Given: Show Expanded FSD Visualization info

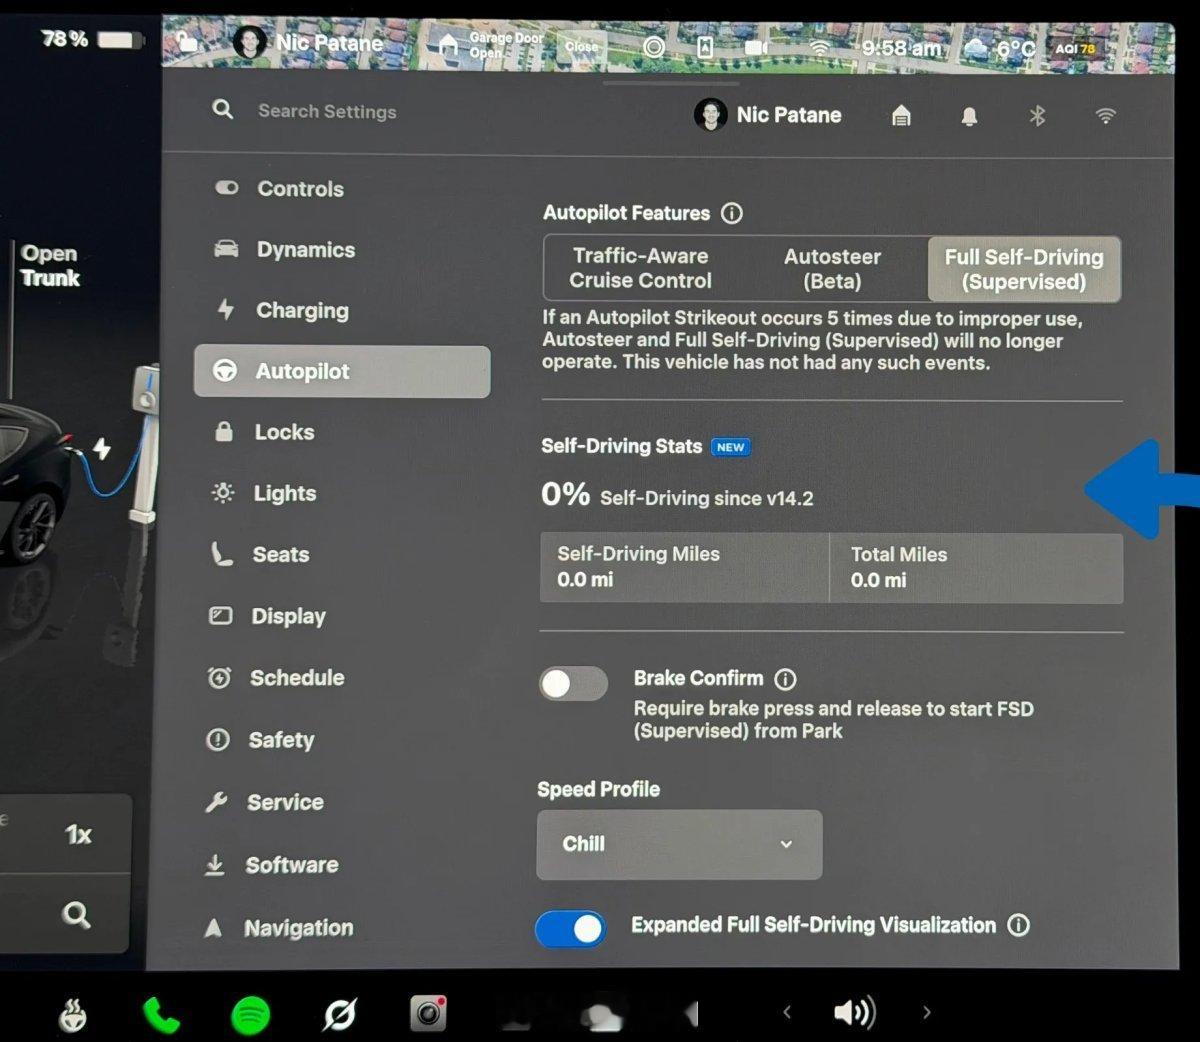Looking at the screenshot, I should pos(1018,925).
